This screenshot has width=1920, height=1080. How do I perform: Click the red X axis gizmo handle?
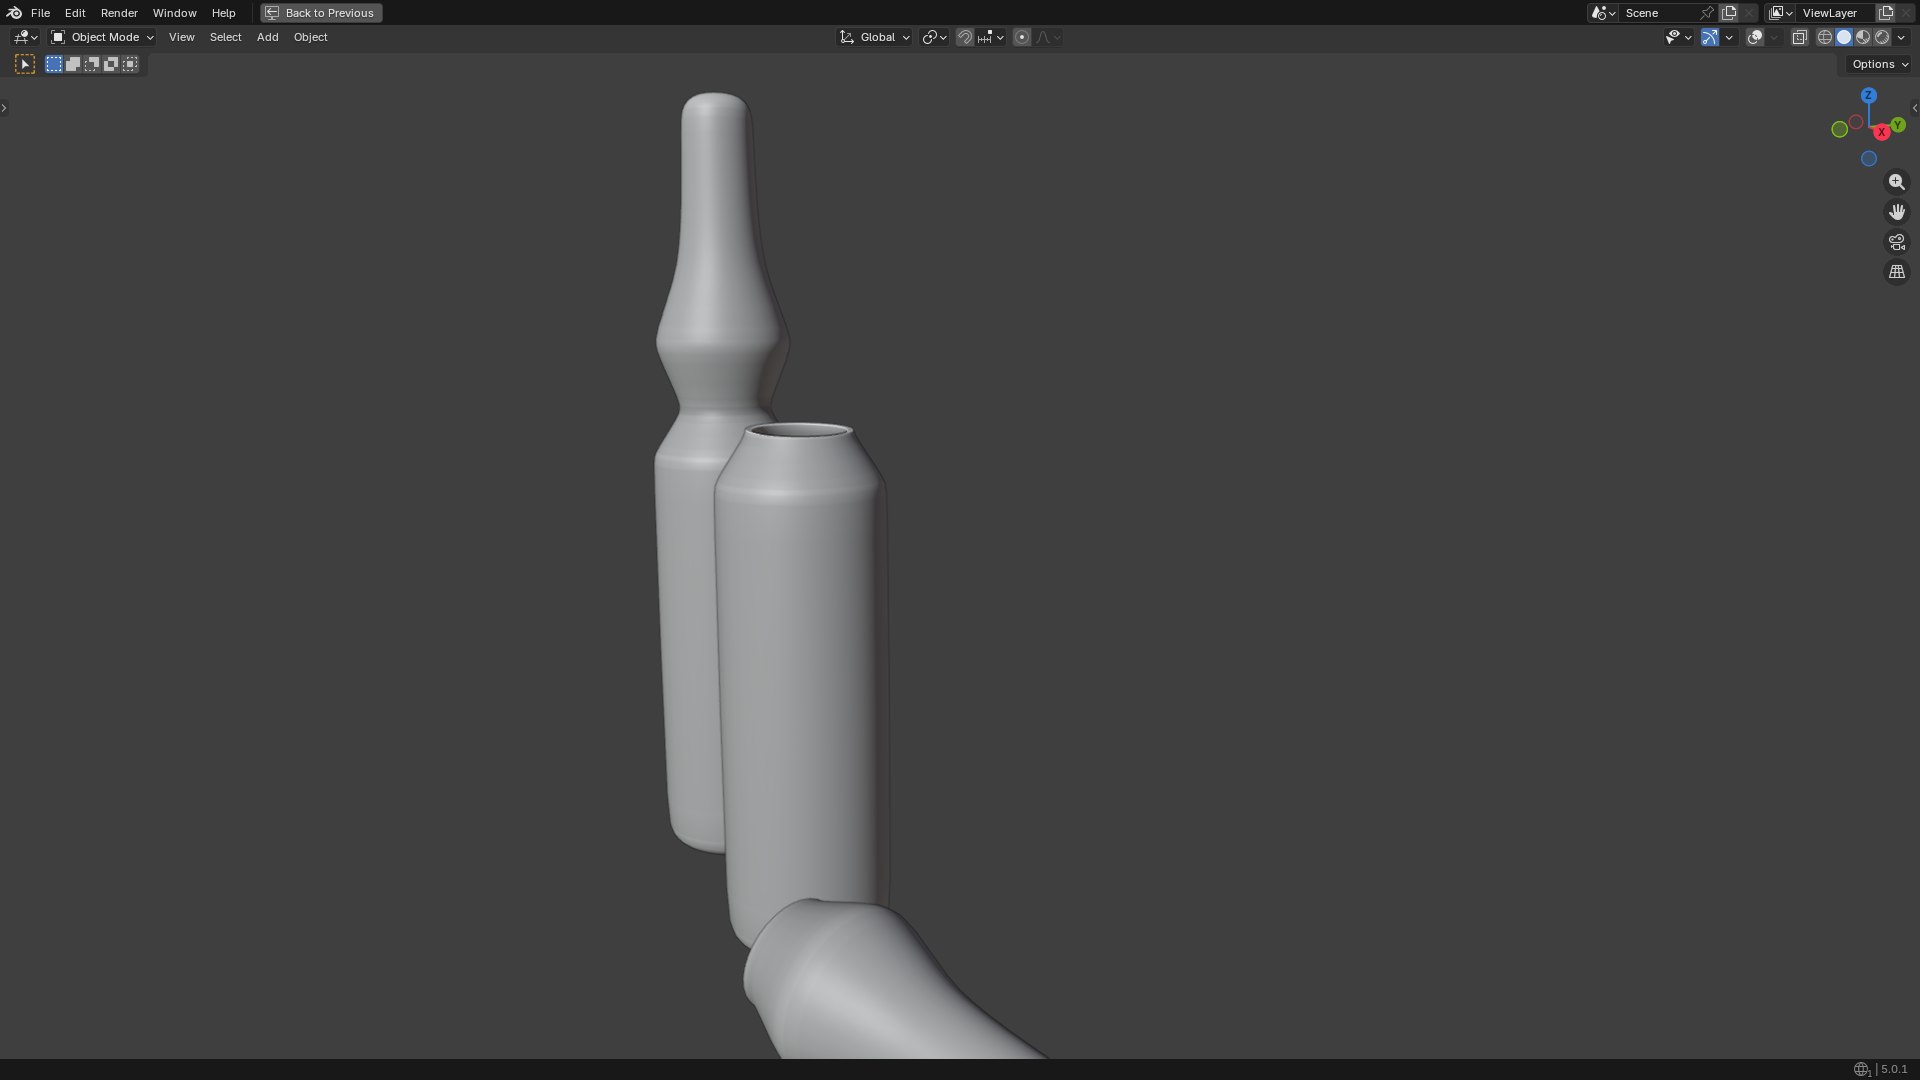click(x=1881, y=132)
